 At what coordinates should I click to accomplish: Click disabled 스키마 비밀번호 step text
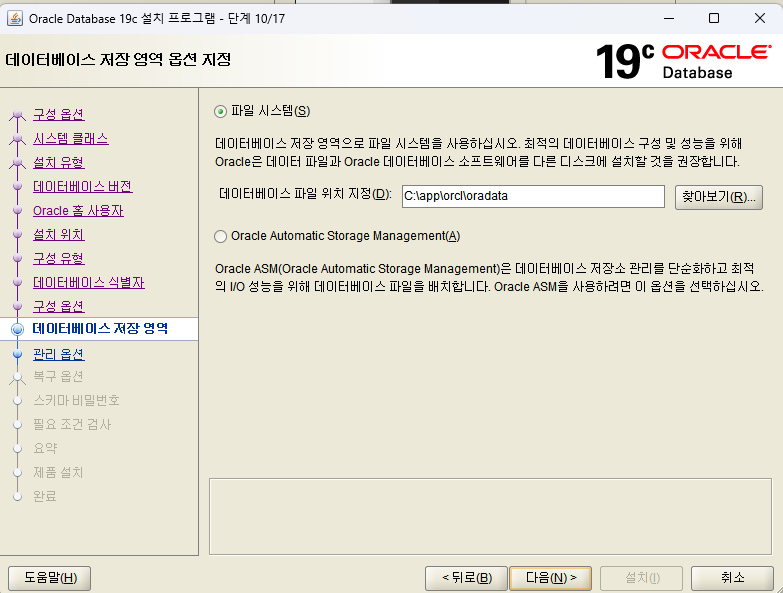pyautogui.click(x=76, y=400)
